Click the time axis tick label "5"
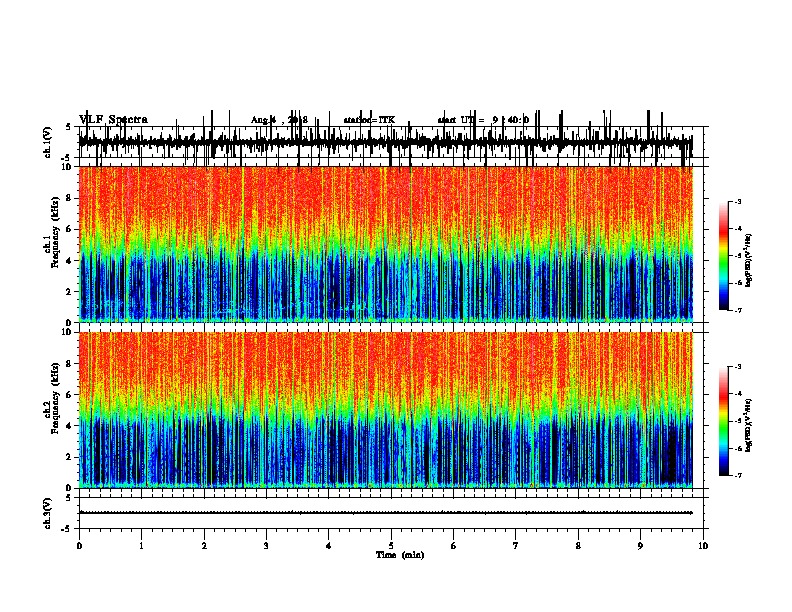The height and width of the screenshot is (612, 792). 391,546
